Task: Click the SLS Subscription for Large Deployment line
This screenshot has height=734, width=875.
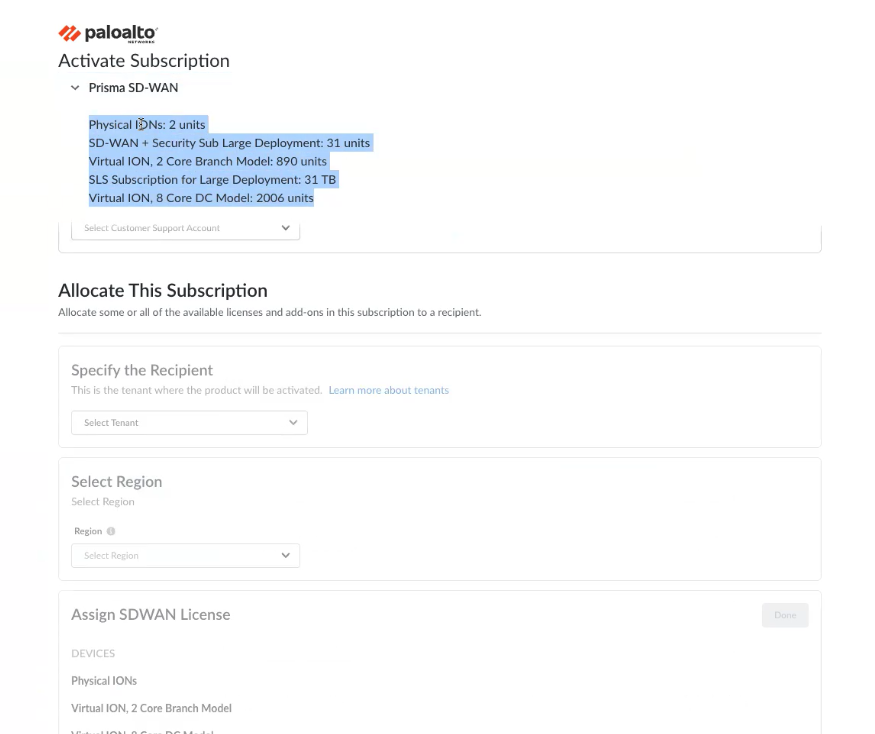Action: point(212,180)
